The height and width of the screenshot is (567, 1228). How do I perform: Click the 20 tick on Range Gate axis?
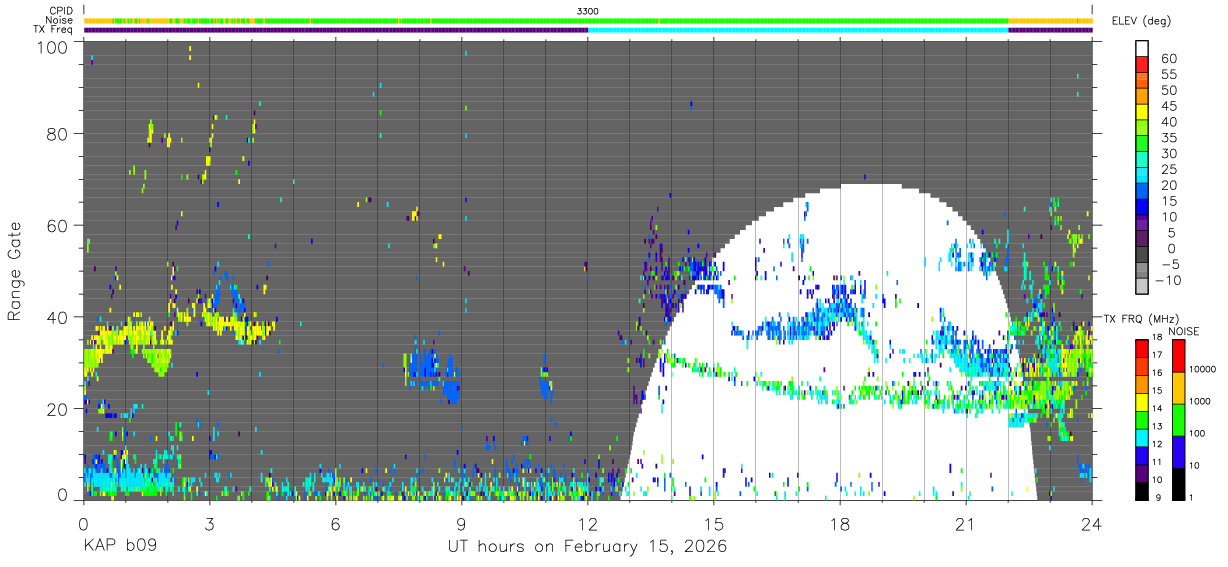(x=57, y=409)
